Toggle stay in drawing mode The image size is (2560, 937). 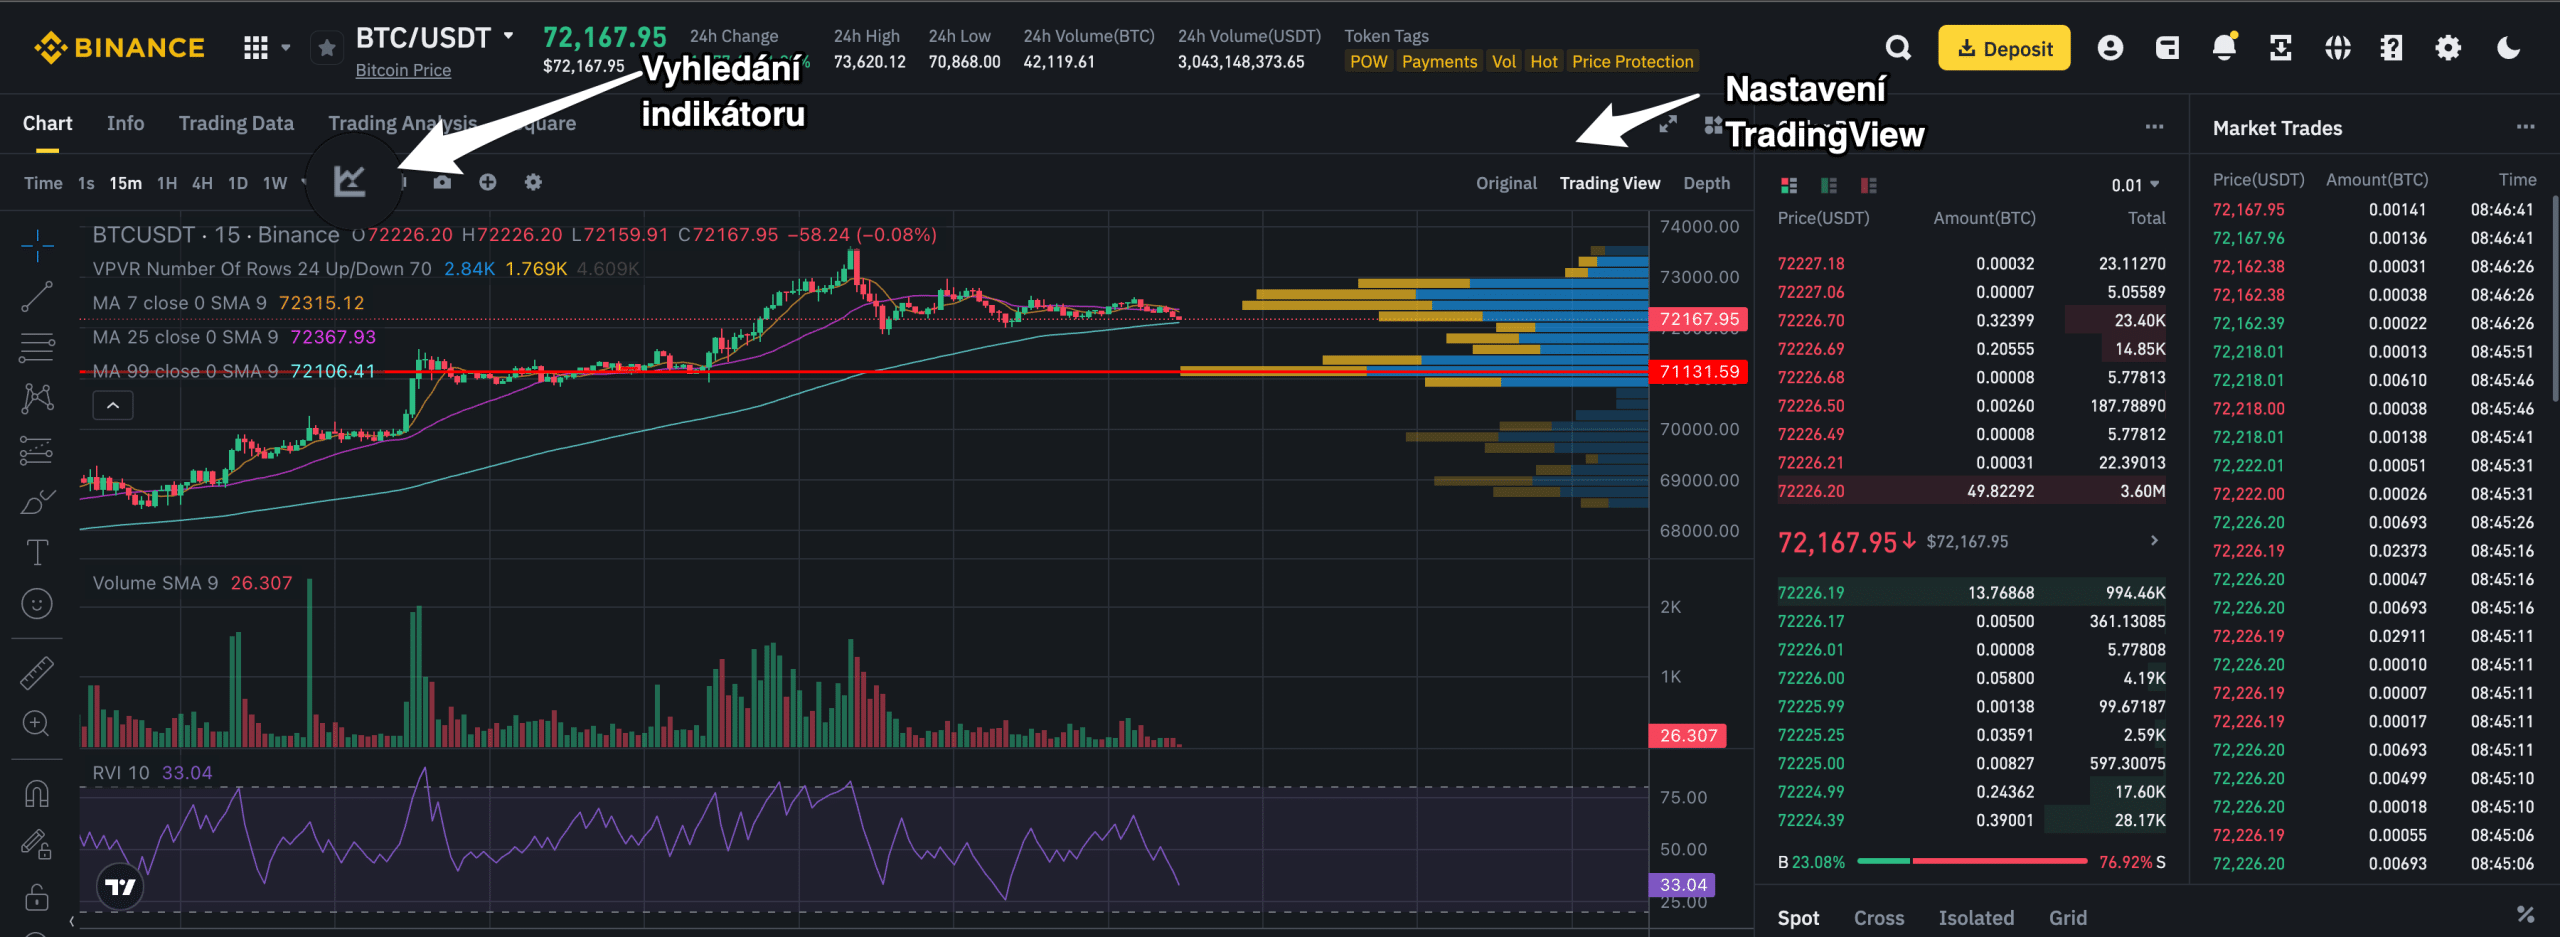pyautogui.click(x=37, y=845)
